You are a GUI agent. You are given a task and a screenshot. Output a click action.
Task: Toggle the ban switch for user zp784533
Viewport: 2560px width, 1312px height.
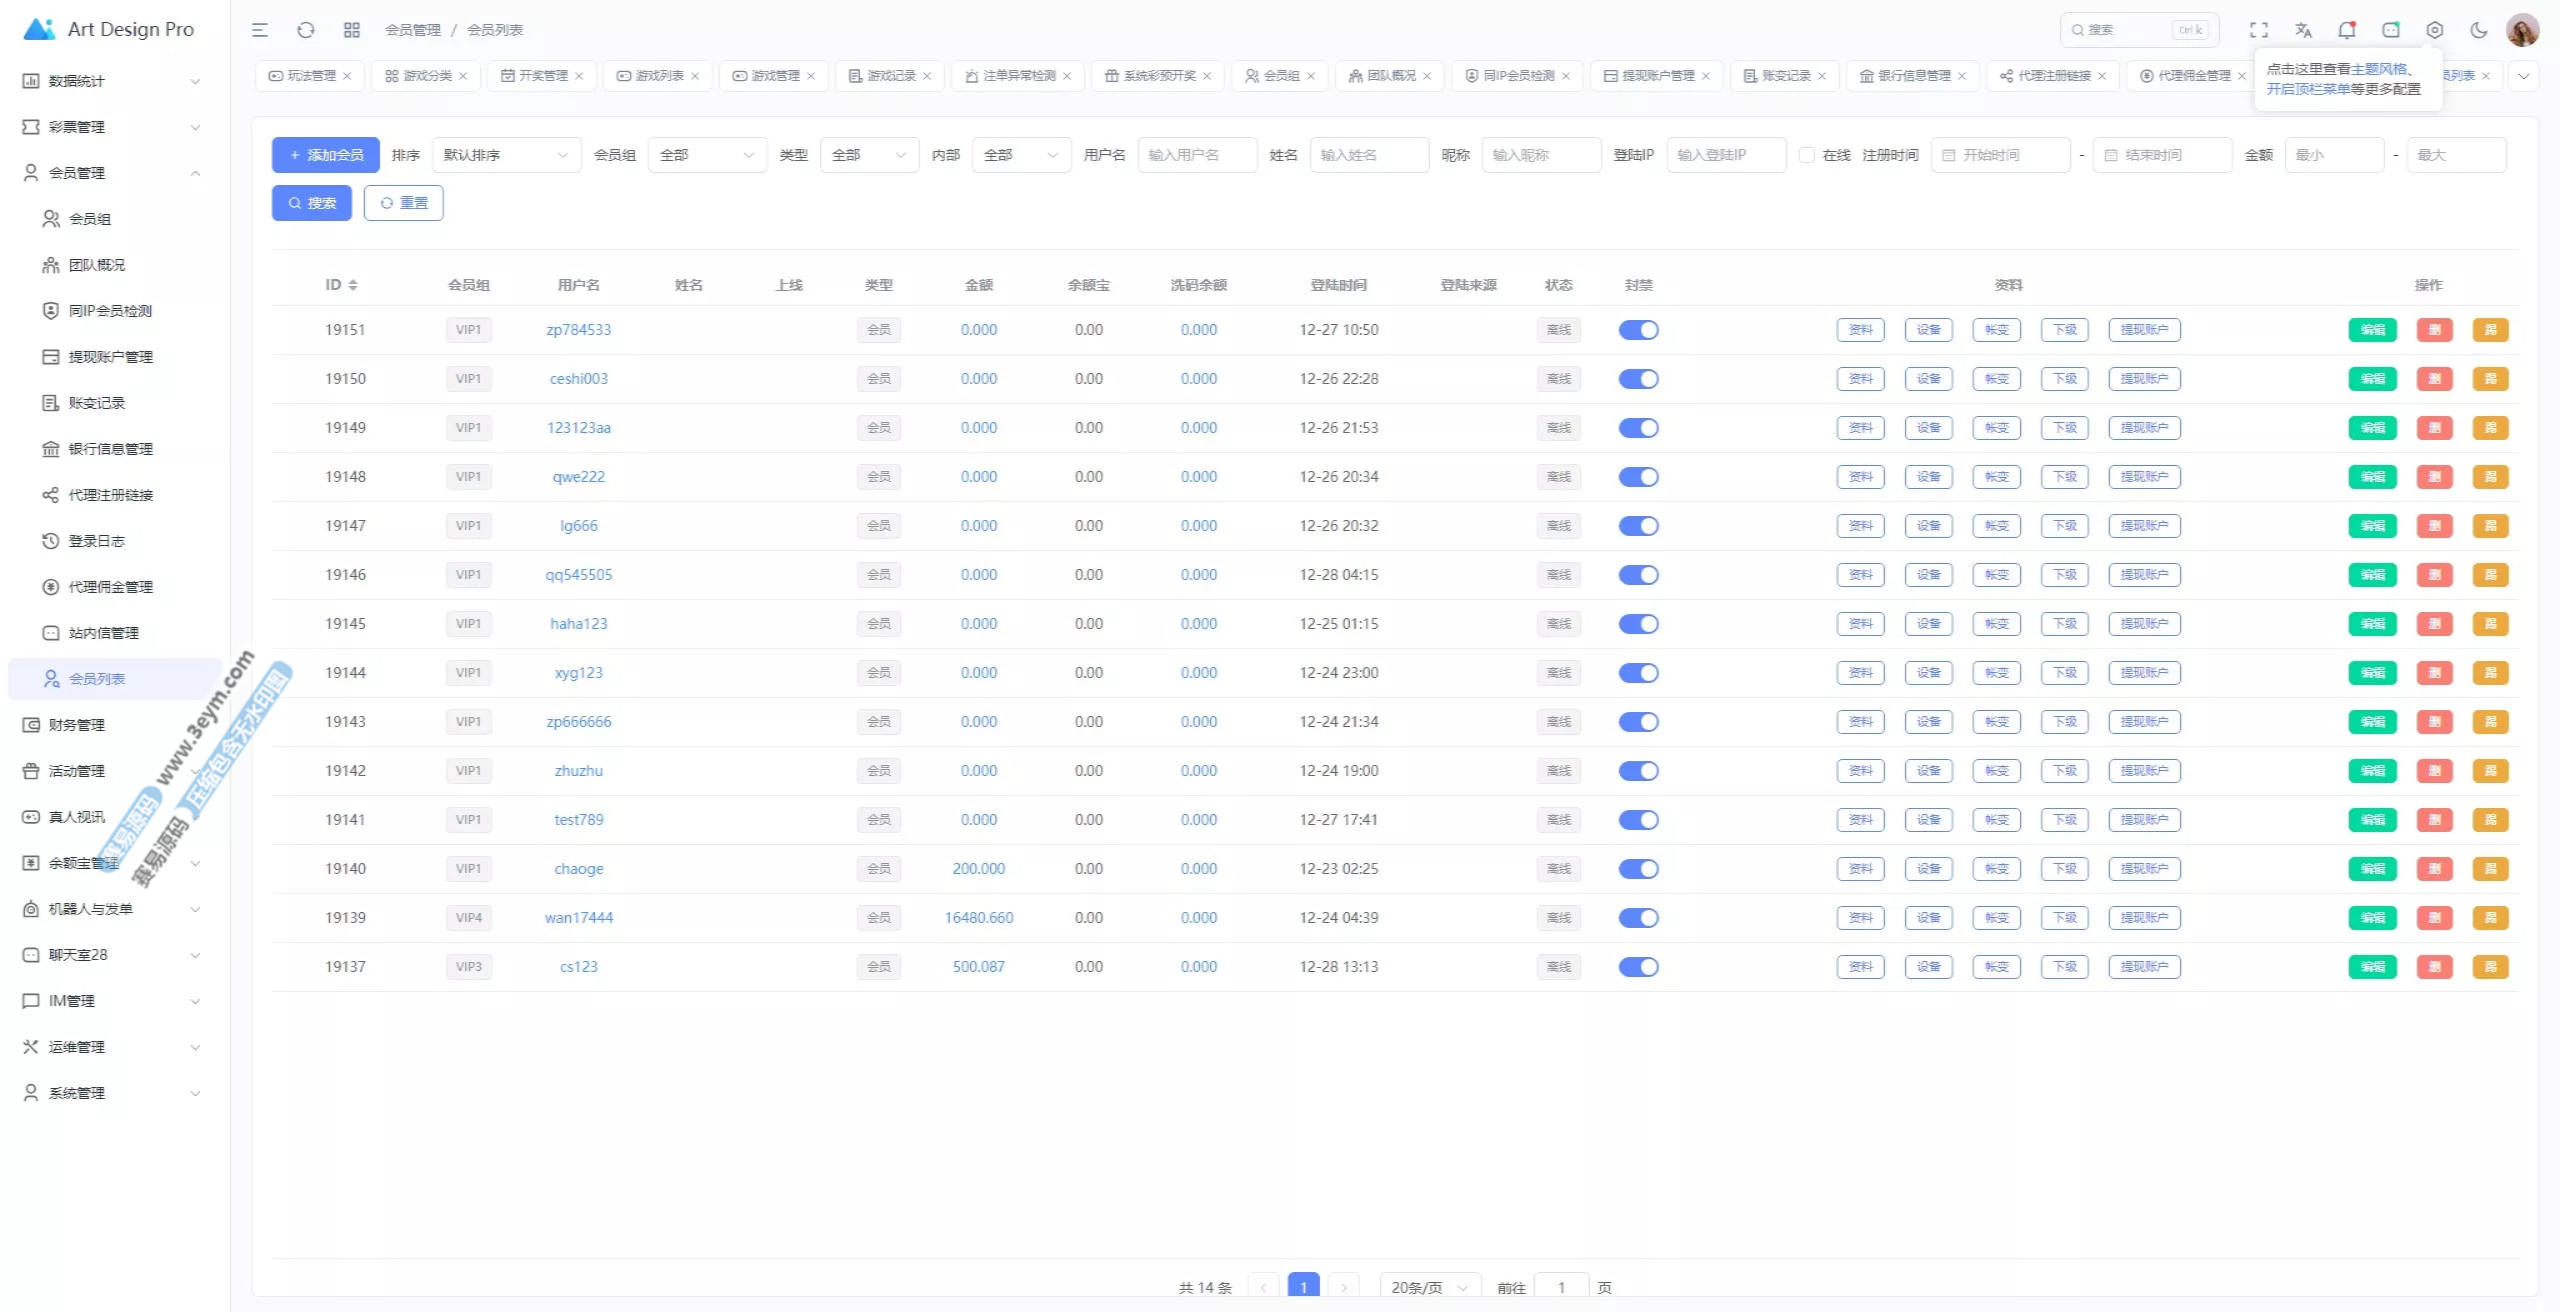click(x=1638, y=330)
